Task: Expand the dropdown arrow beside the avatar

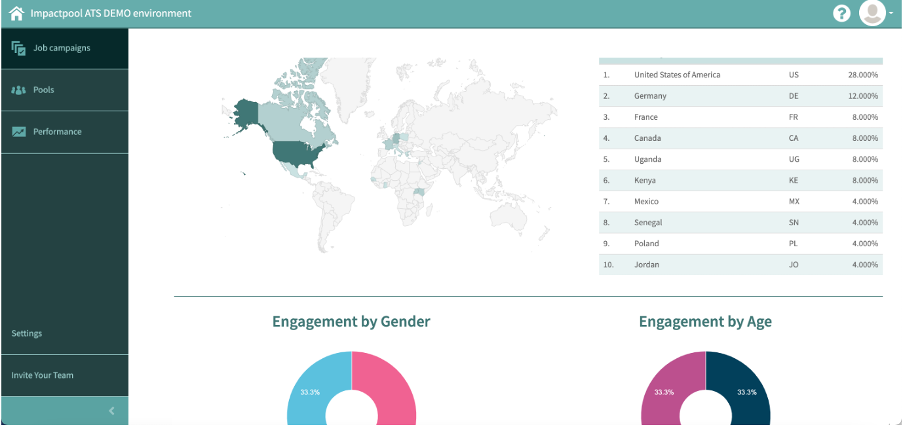Action: (891, 14)
